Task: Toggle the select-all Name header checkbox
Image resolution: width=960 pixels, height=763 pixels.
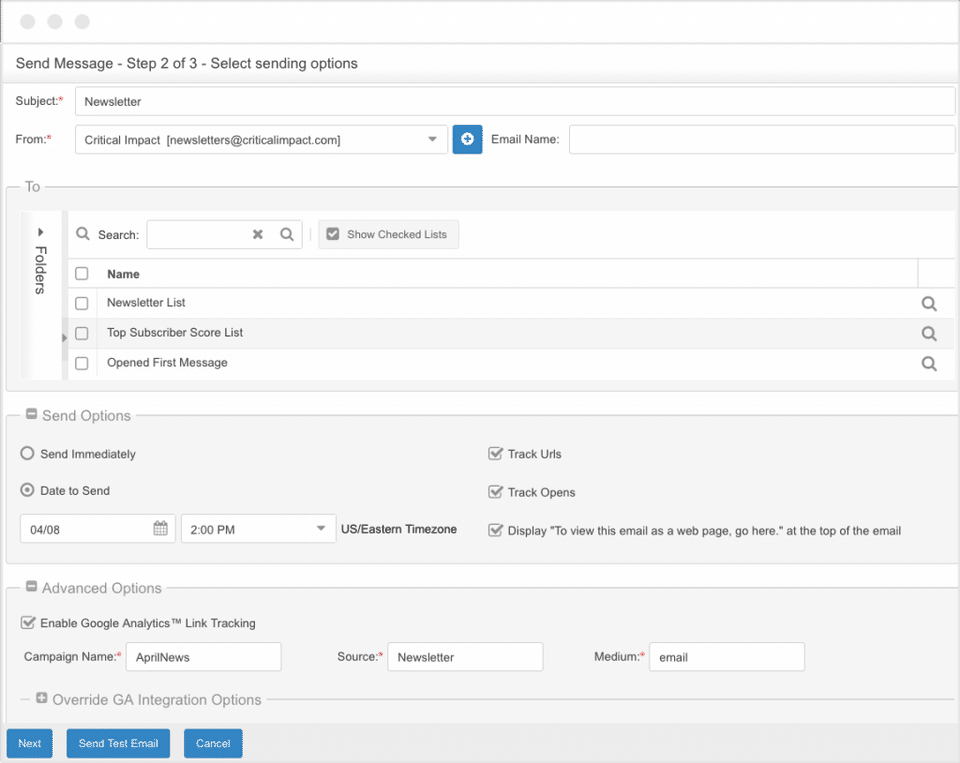Action: pos(81,274)
